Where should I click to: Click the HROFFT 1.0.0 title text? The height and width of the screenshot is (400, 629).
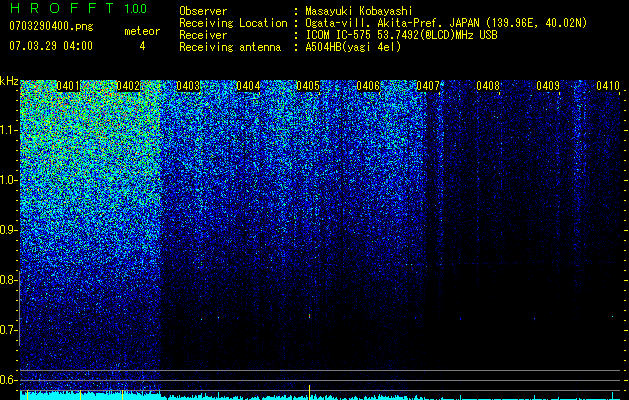tap(78, 8)
